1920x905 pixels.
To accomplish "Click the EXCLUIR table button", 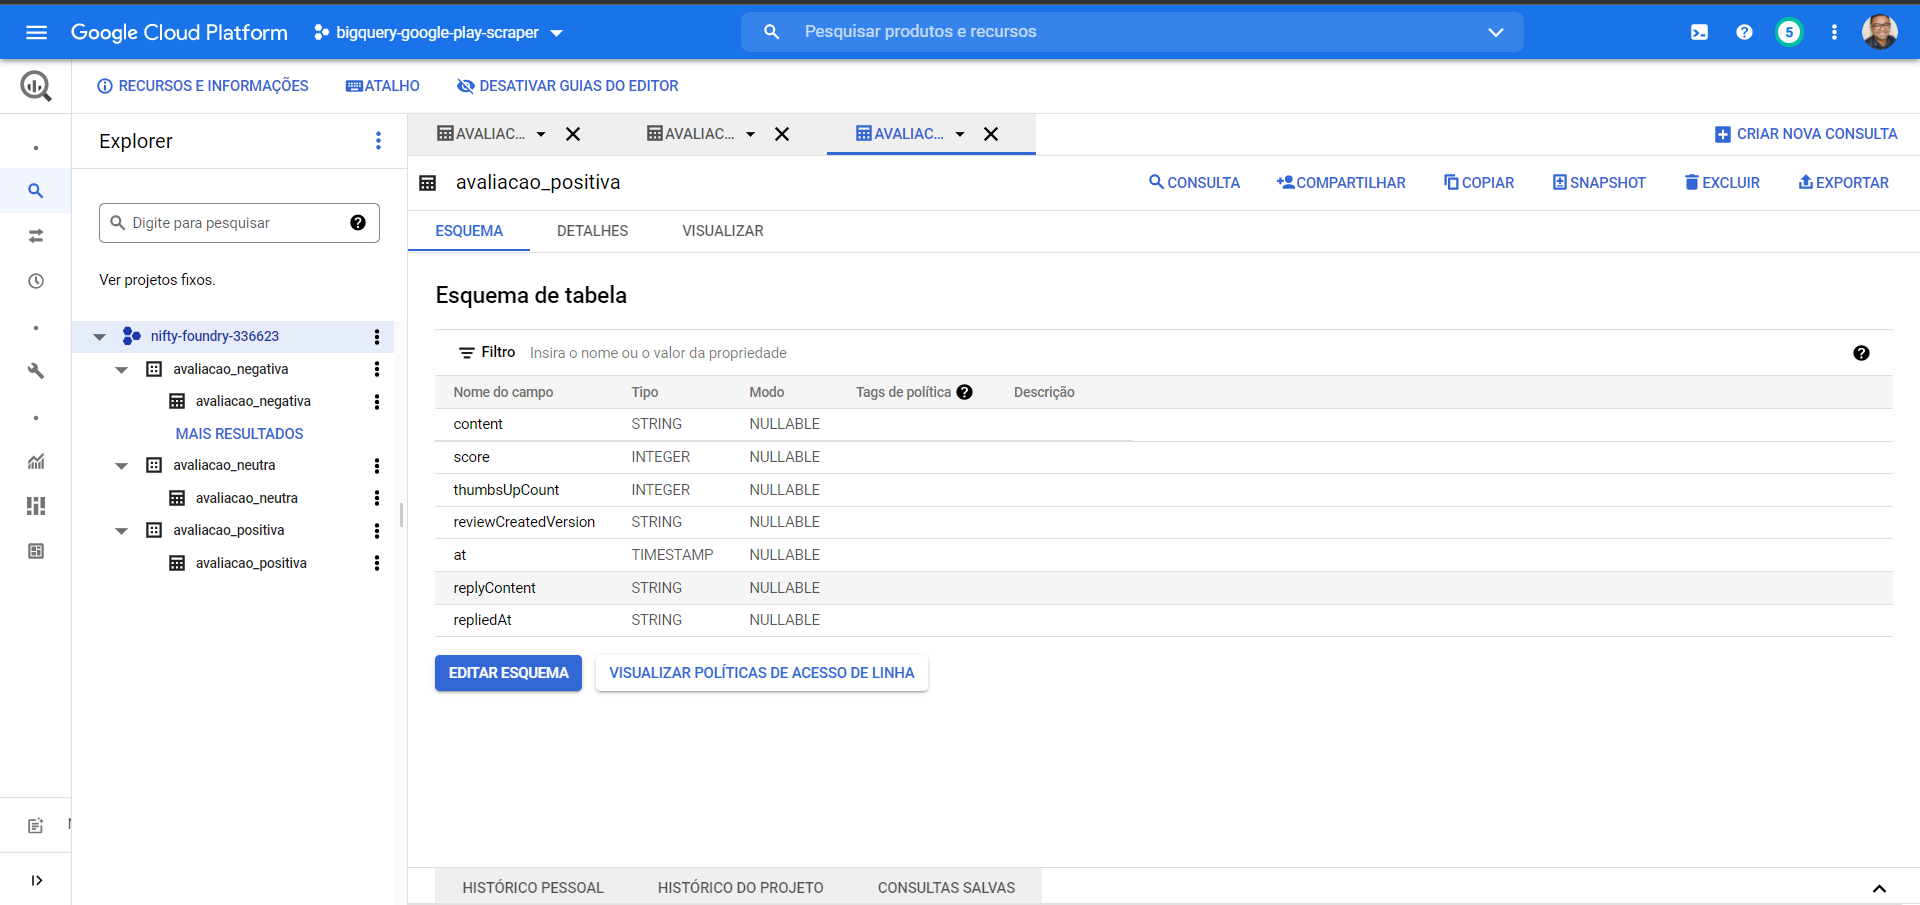I will [x=1722, y=183].
